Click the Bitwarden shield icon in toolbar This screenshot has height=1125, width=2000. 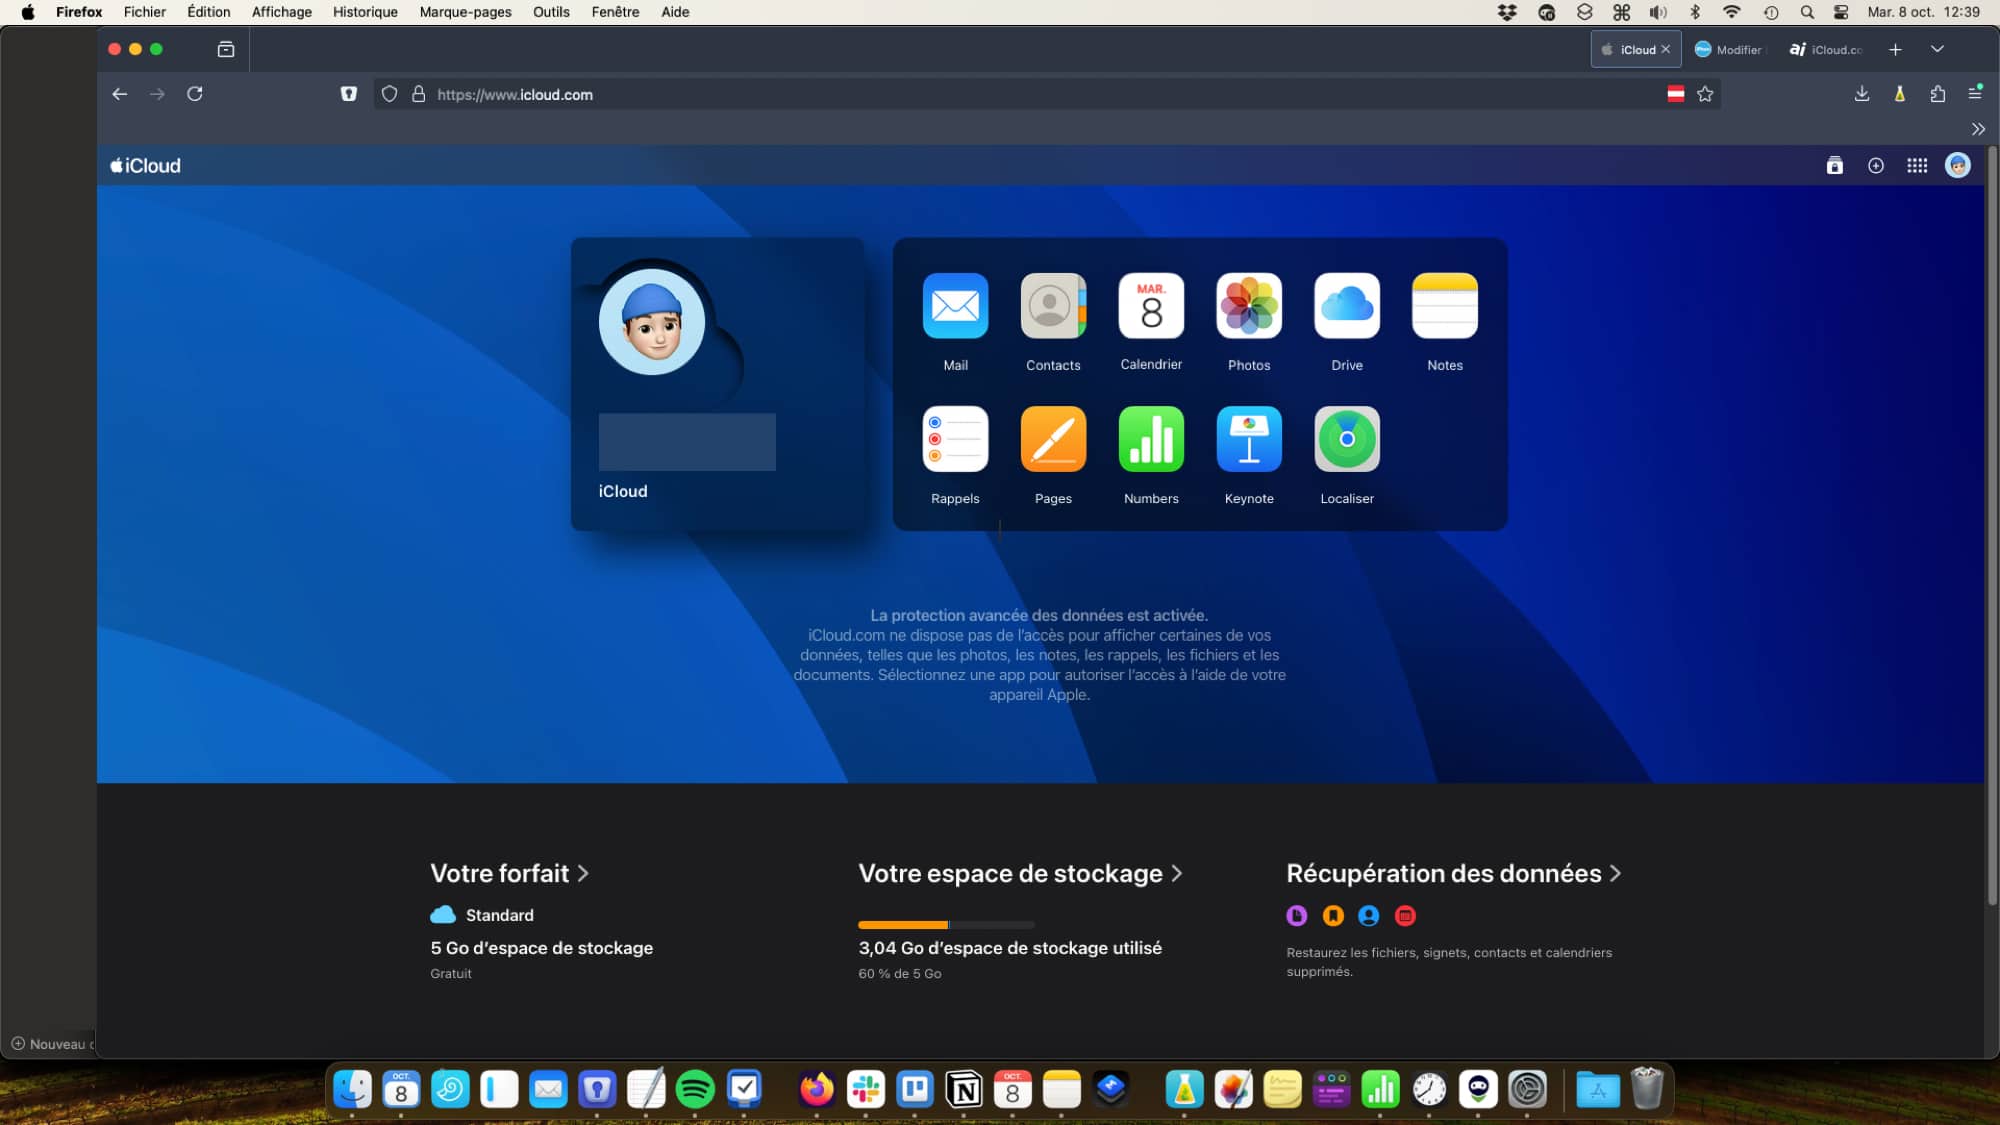click(x=349, y=94)
